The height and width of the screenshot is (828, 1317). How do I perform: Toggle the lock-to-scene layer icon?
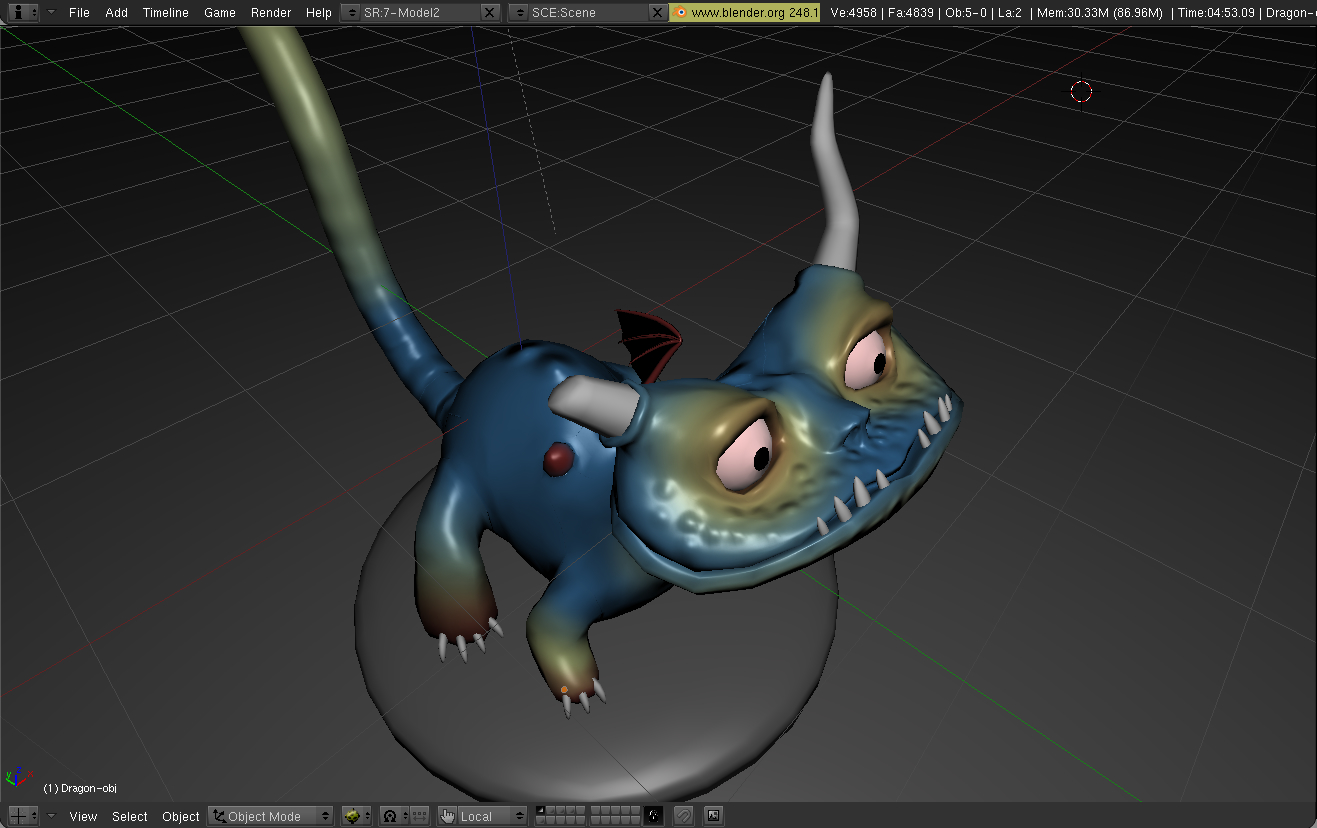(654, 816)
